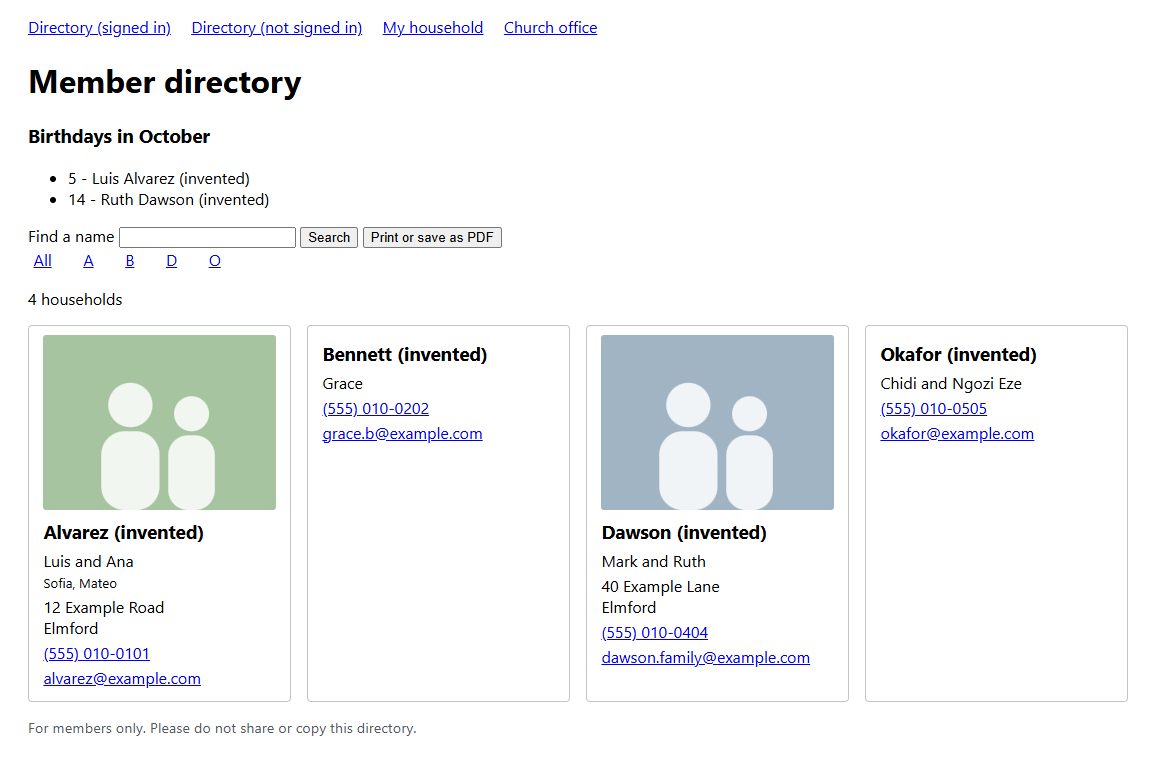Image resolution: width=1156 pixels, height=760 pixels.
Task: Click the children names "Sofia, Mateo"
Action: coord(80,584)
